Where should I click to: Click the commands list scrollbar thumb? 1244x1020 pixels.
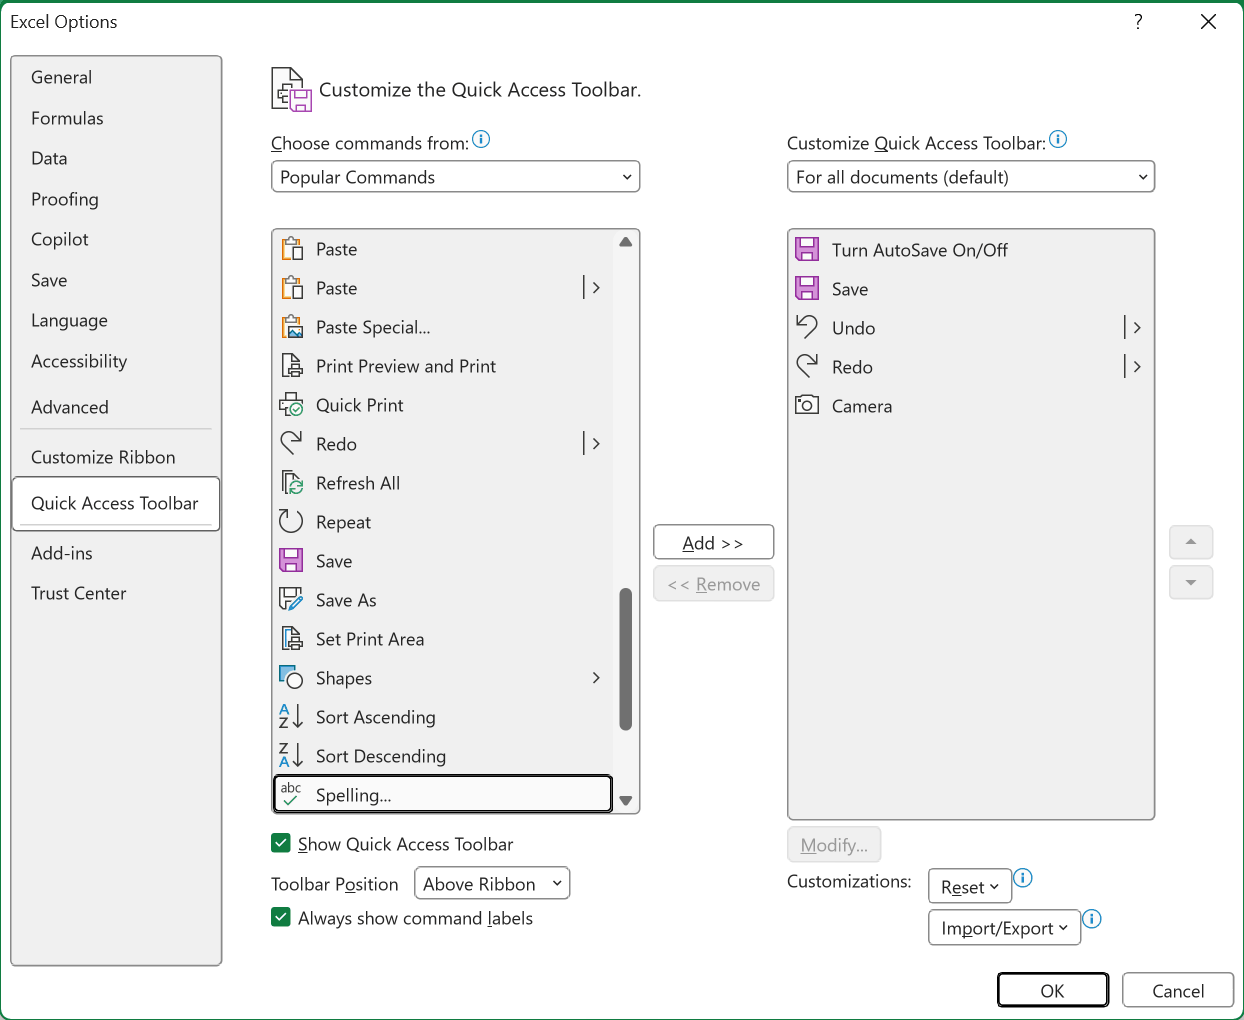click(626, 659)
